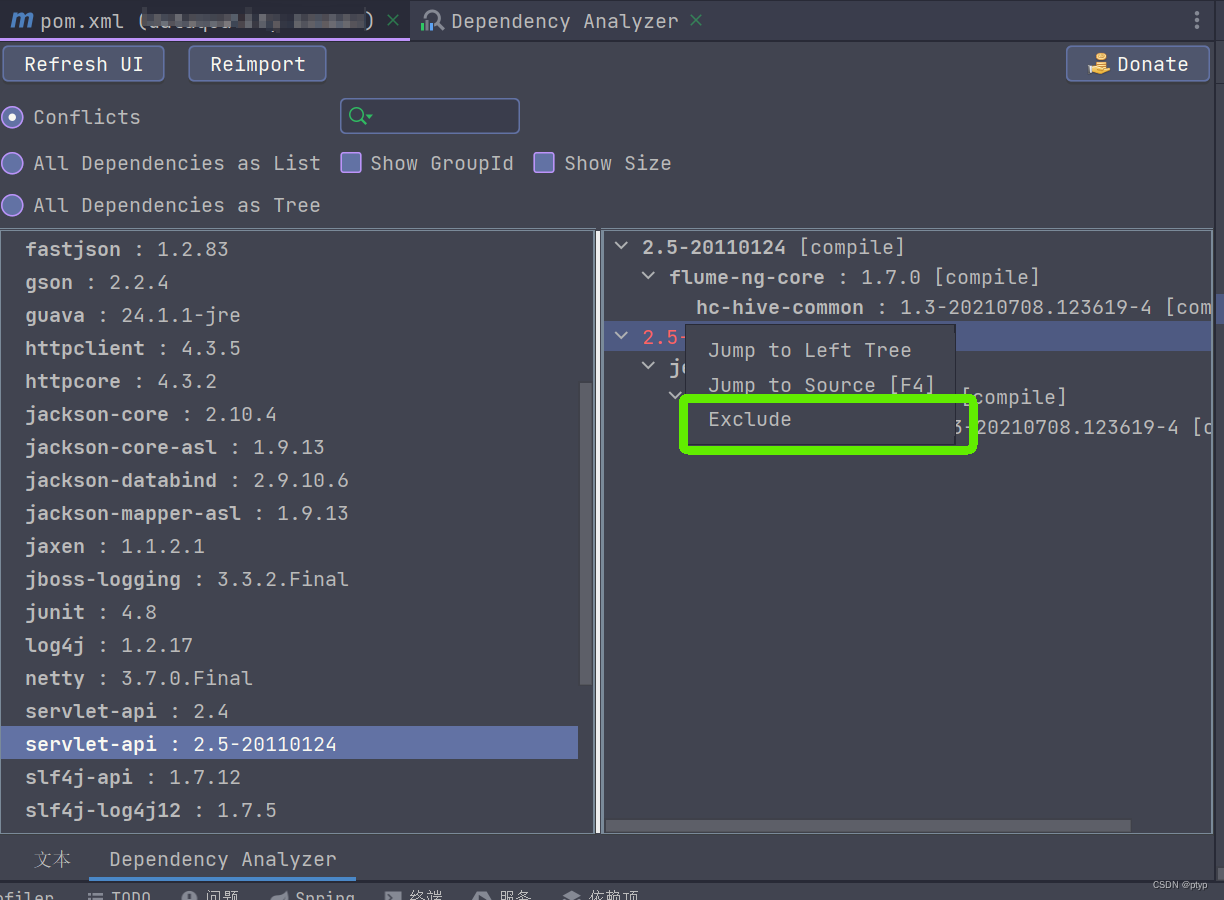Click the right tree horizontal scrollbar
This screenshot has width=1224, height=900.
point(868,826)
